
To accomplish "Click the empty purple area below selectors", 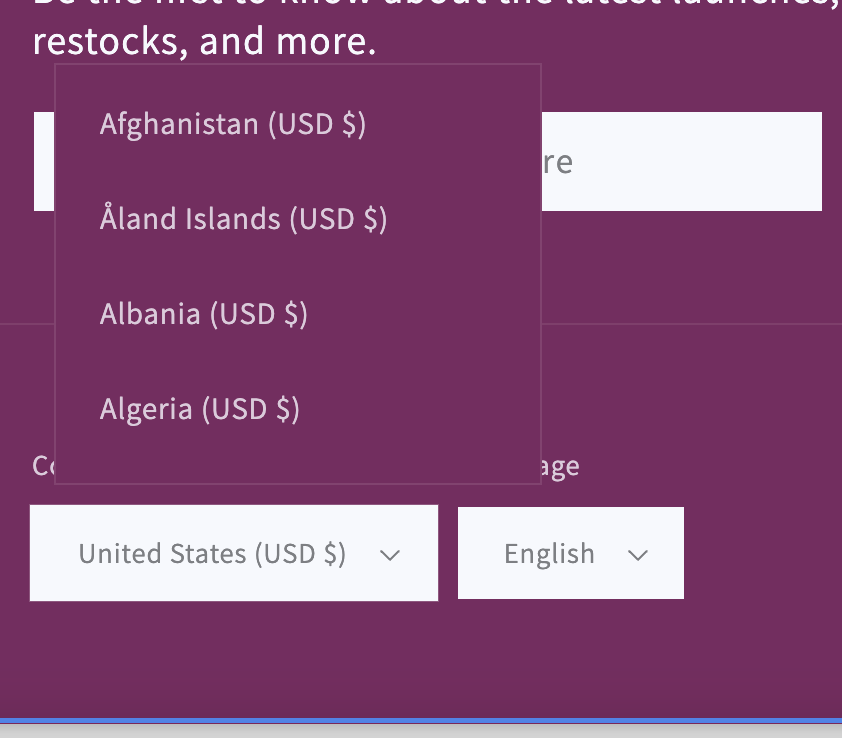I will pyautogui.click(x=420, y=660).
